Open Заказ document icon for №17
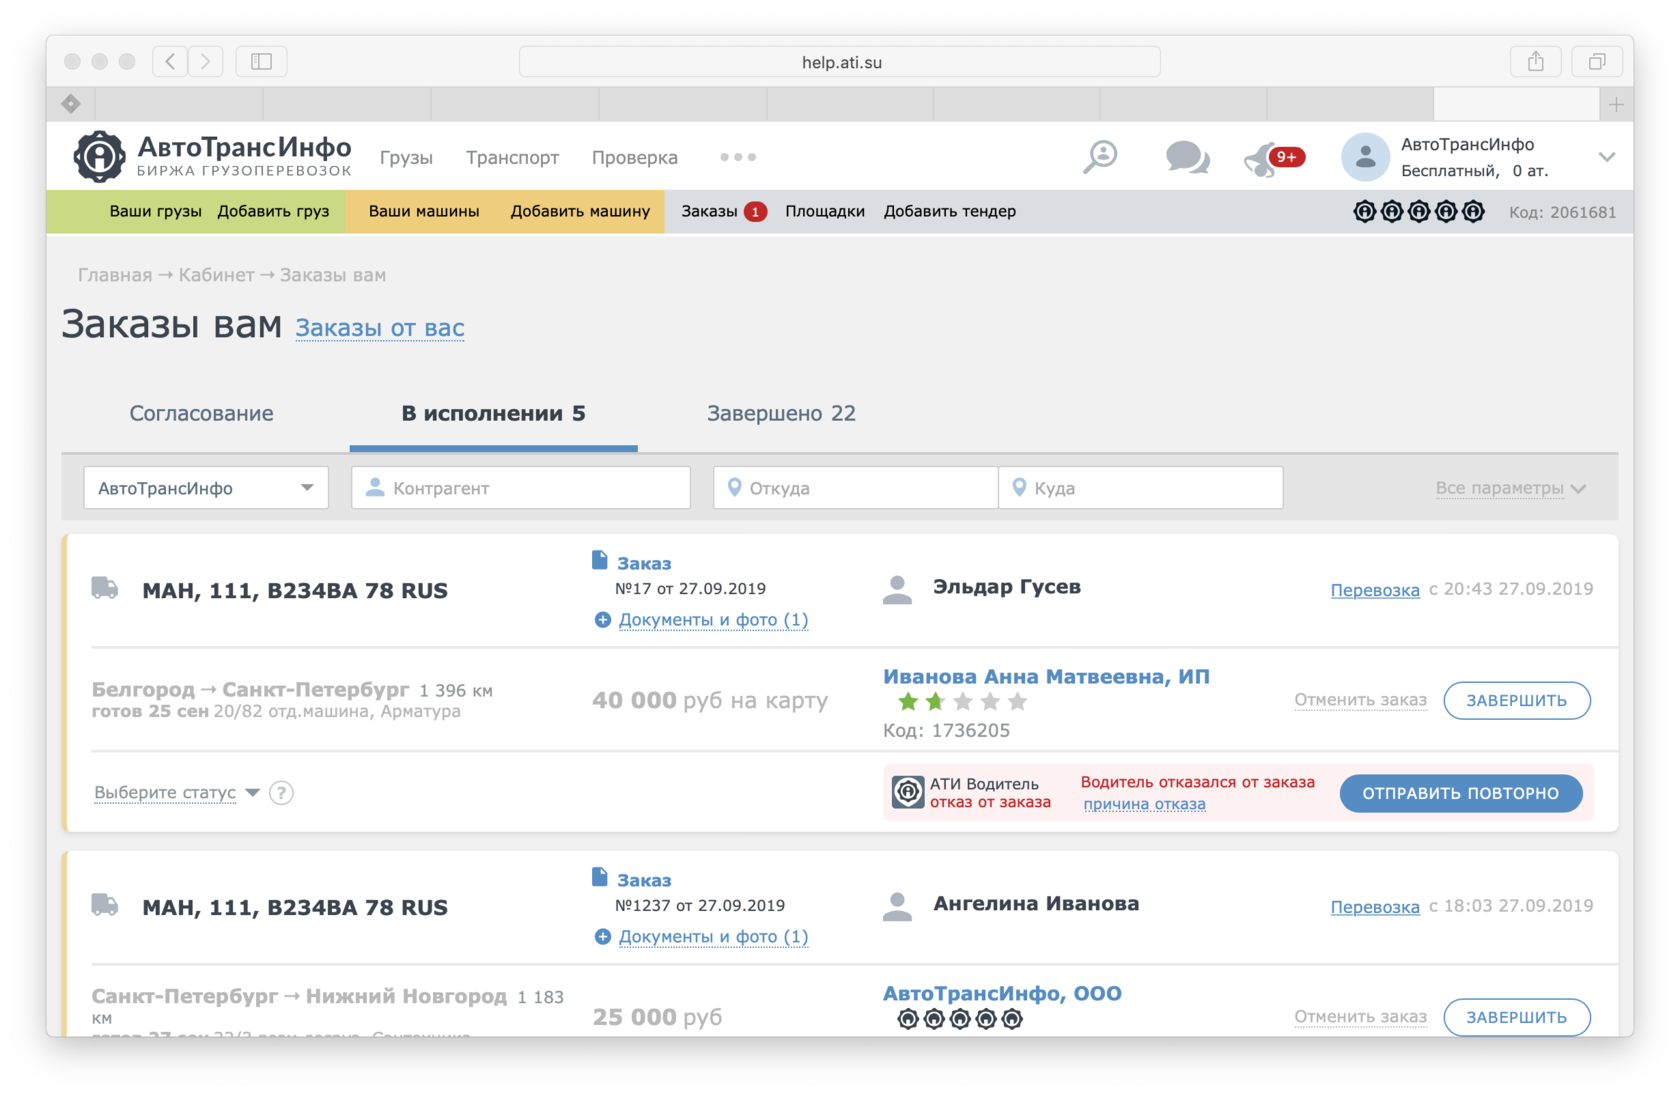This screenshot has width=1680, height=1094. [600, 560]
